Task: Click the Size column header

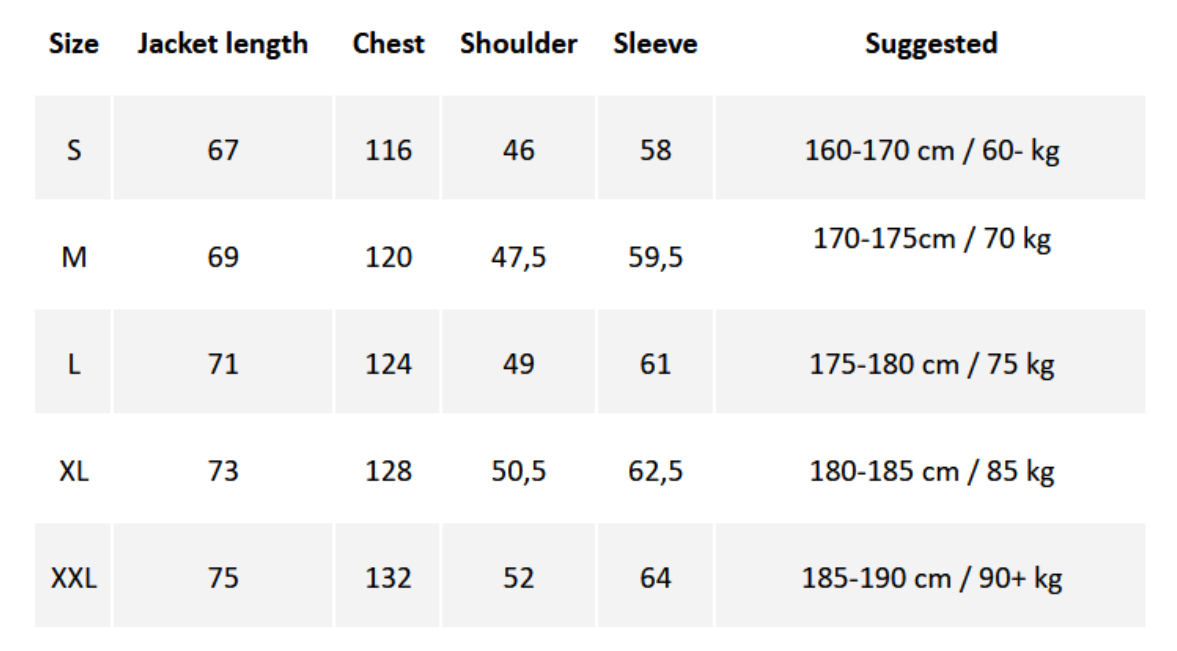Action: point(74,44)
